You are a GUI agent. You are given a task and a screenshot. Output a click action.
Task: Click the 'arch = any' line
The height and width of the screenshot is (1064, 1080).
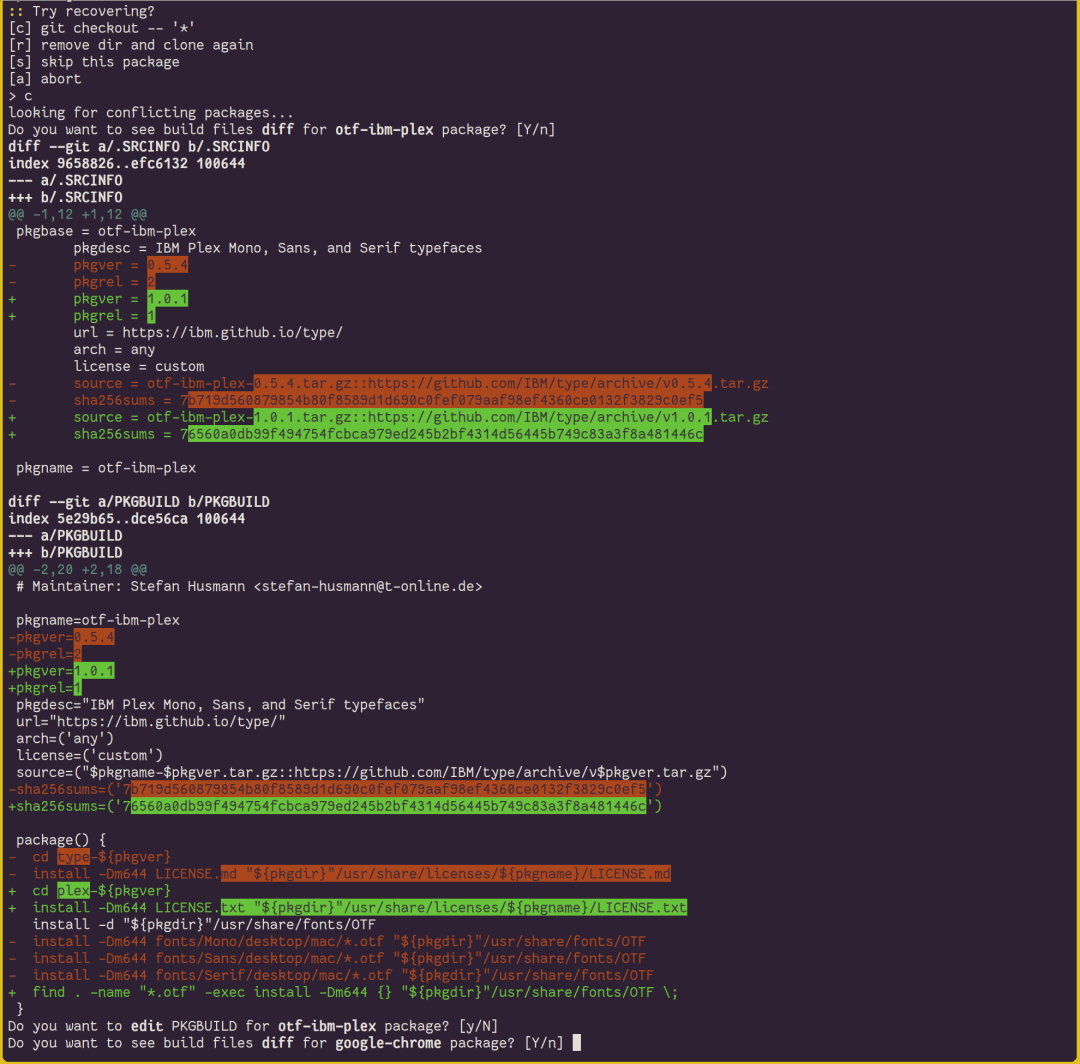(x=114, y=350)
